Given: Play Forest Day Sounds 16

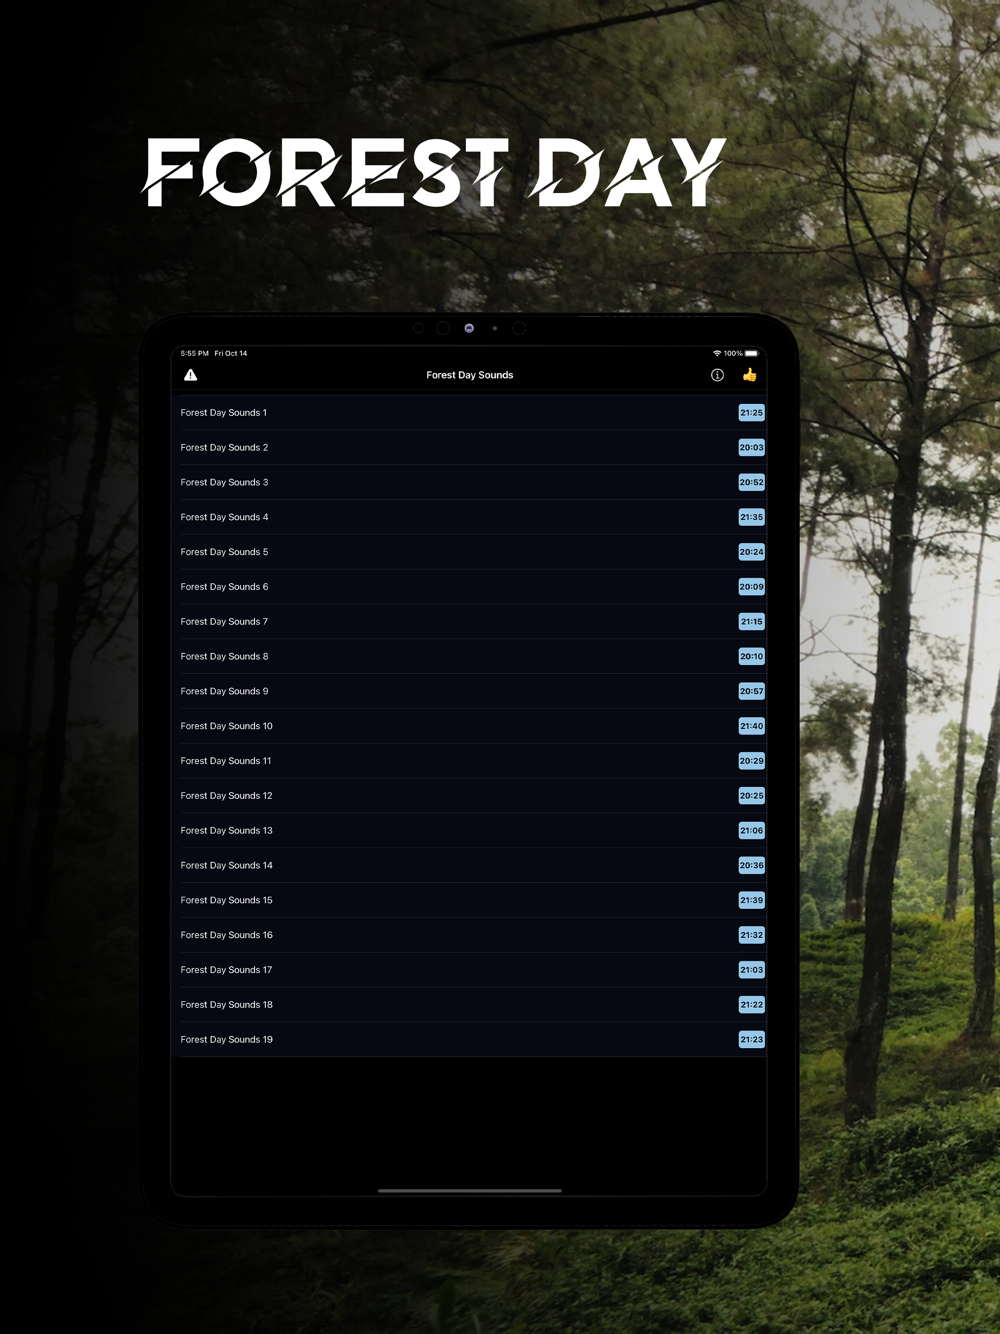Looking at the screenshot, I should point(469,935).
